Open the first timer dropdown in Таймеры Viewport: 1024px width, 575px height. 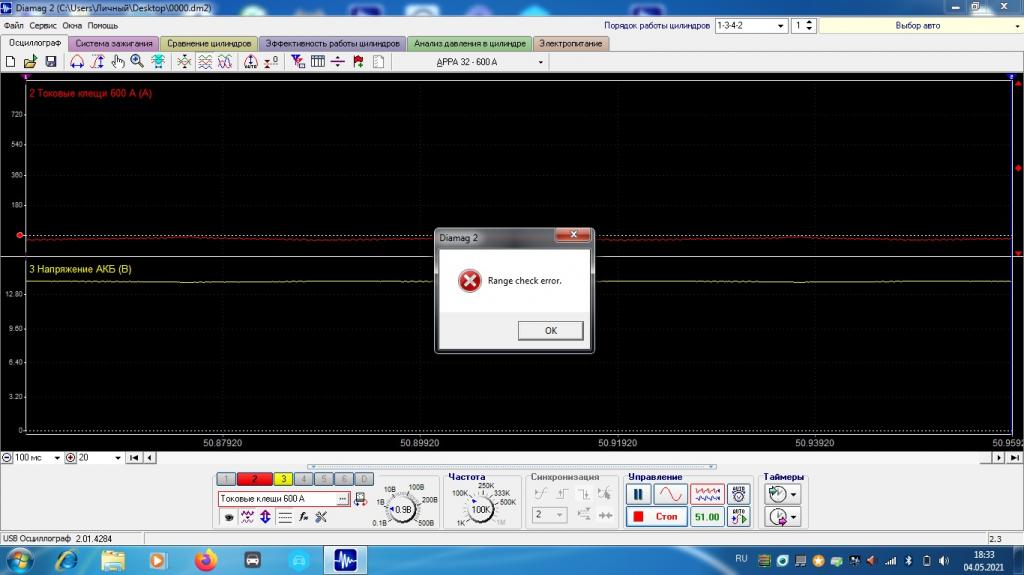click(x=793, y=495)
